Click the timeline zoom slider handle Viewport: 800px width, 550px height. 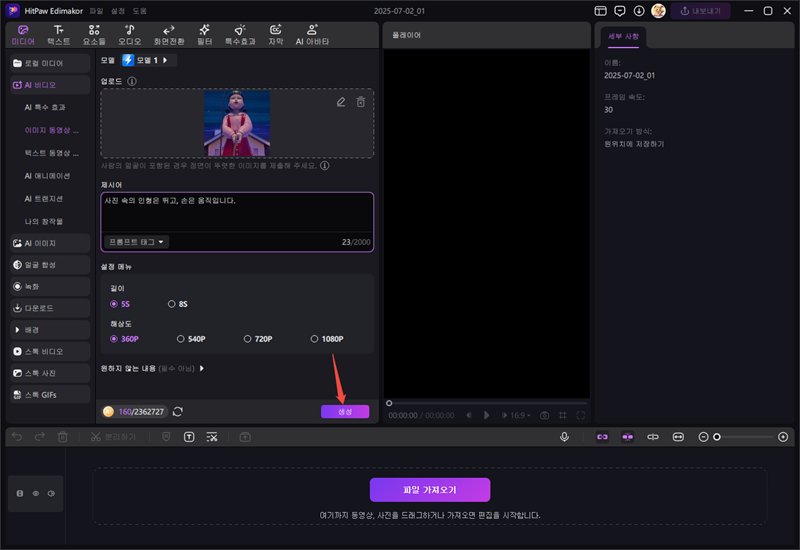point(717,437)
